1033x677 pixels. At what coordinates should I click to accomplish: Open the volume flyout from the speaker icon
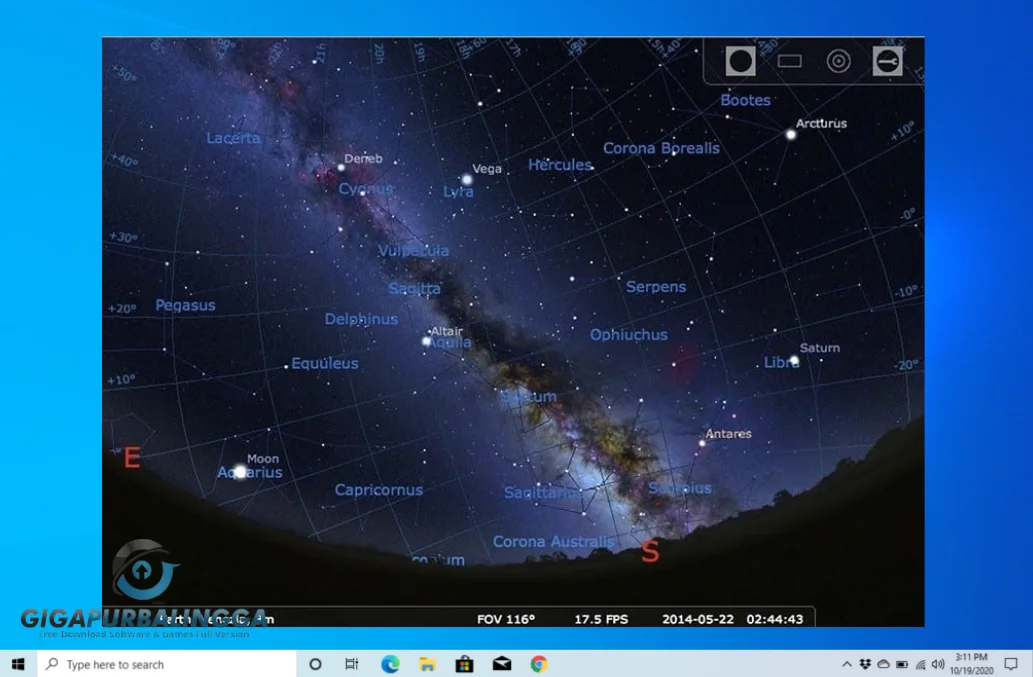click(x=938, y=663)
